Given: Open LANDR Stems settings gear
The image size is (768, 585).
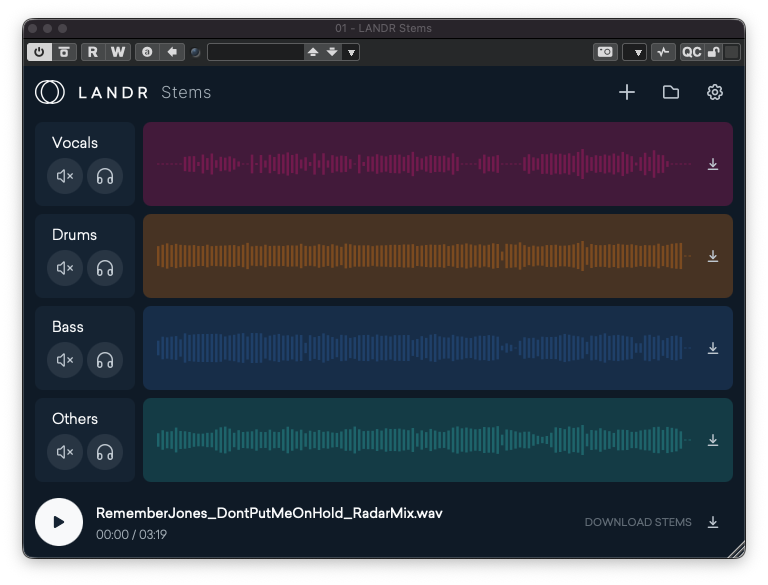Looking at the screenshot, I should (715, 92).
